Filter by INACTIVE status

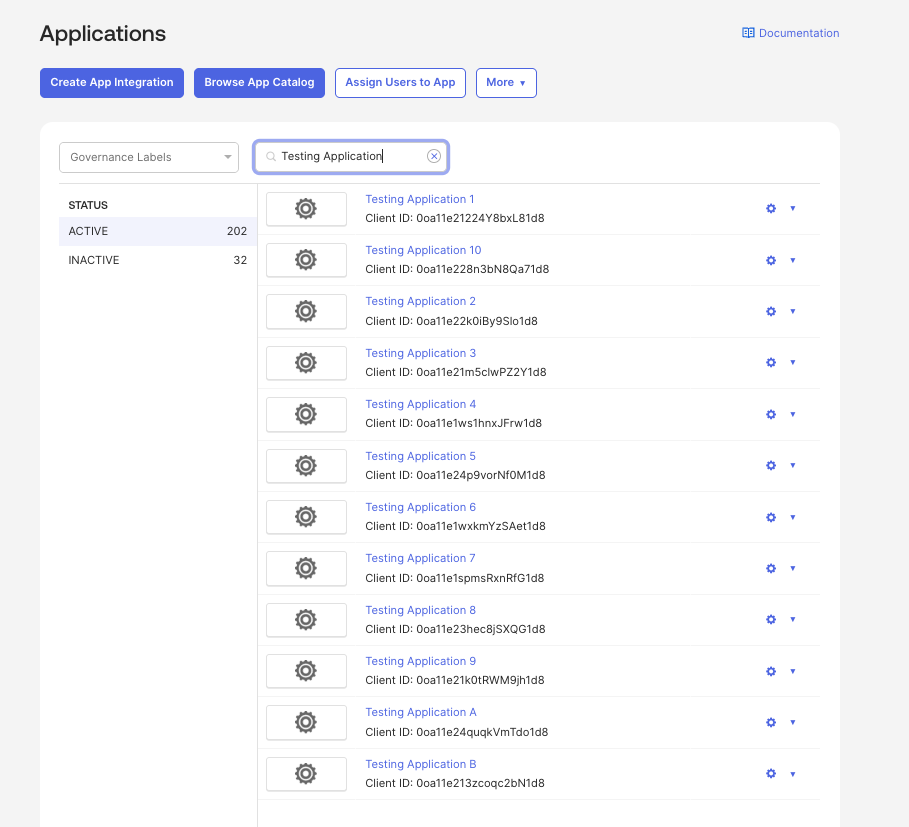(x=158, y=260)
